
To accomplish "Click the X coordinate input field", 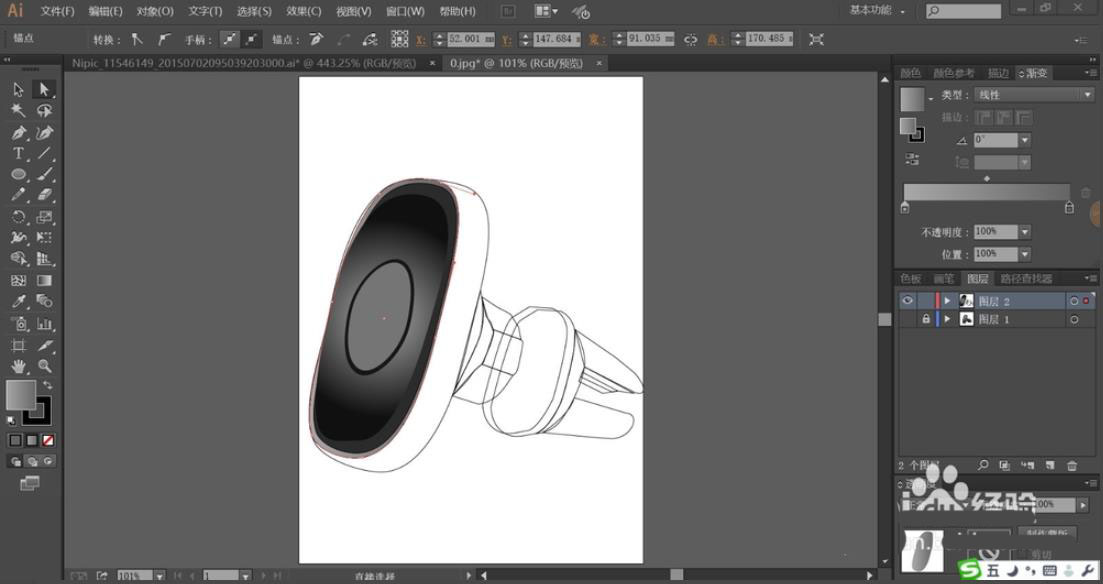I will pos(471,39).
